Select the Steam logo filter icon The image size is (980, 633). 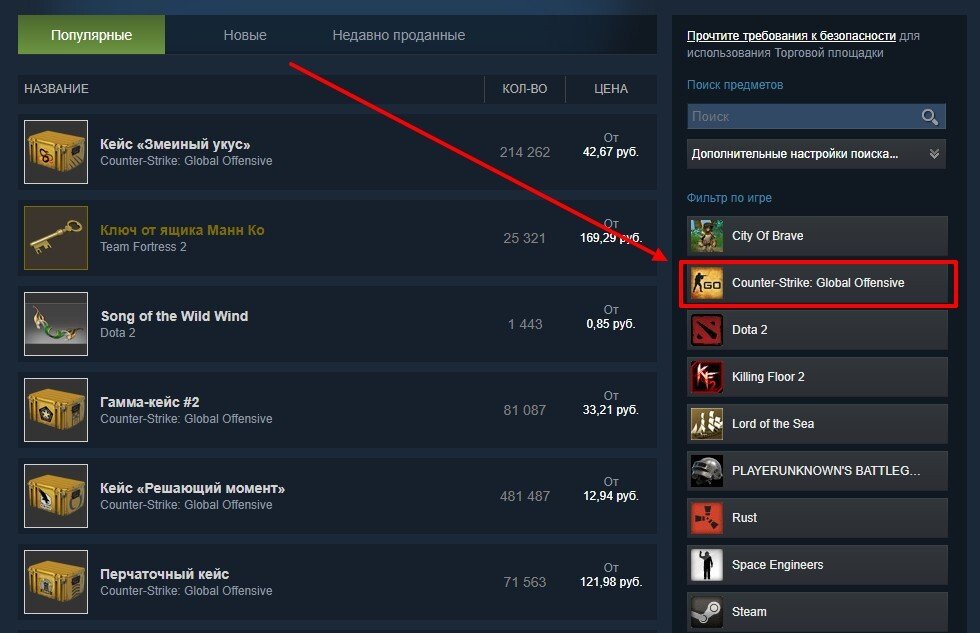point(707,612)
